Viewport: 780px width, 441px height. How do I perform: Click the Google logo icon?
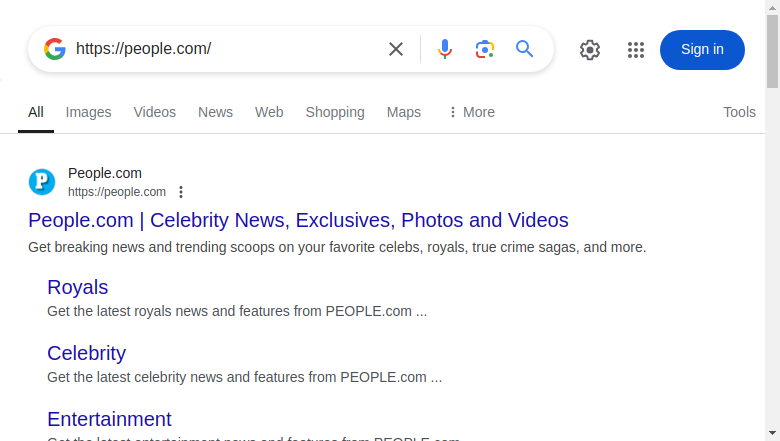pos(55,49)
